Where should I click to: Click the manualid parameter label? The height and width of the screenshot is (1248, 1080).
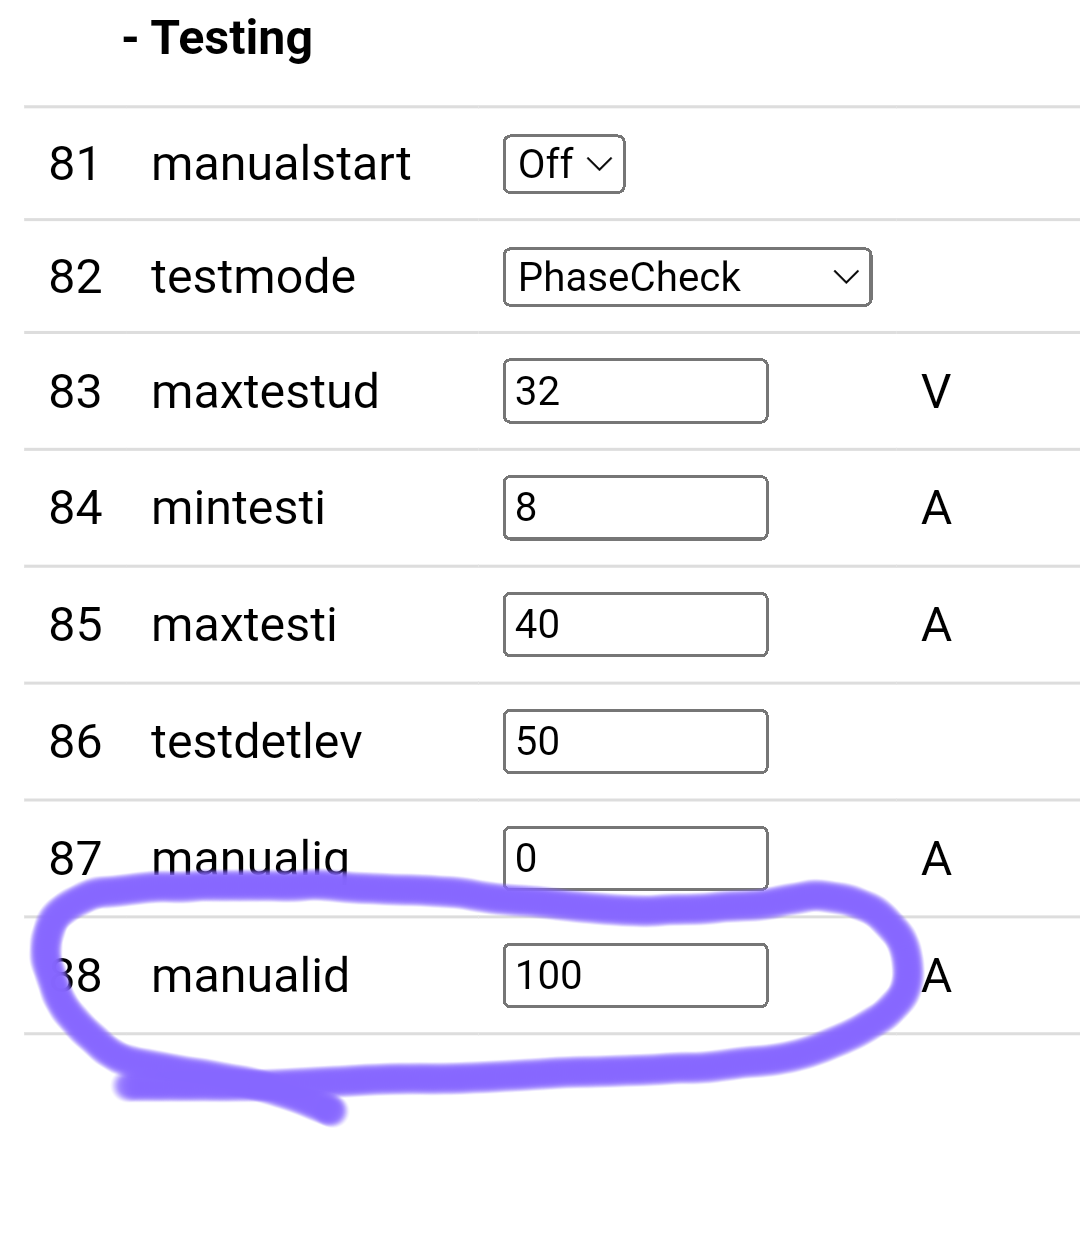point(250,975)
